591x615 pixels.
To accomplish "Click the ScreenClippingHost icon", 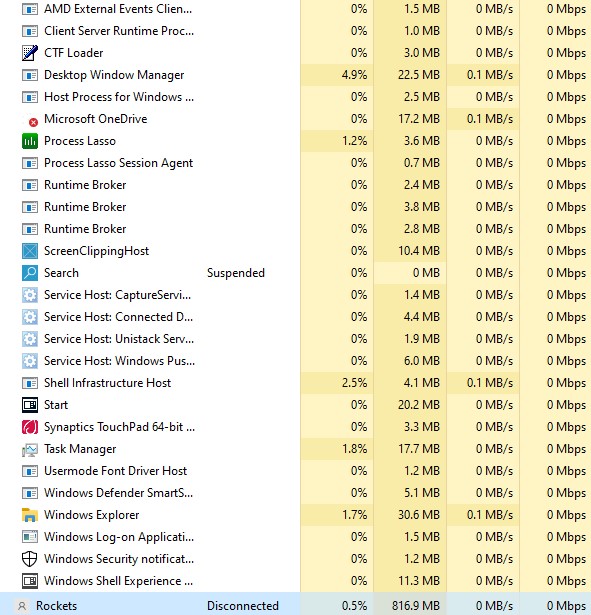I will (x=30, y=251).
